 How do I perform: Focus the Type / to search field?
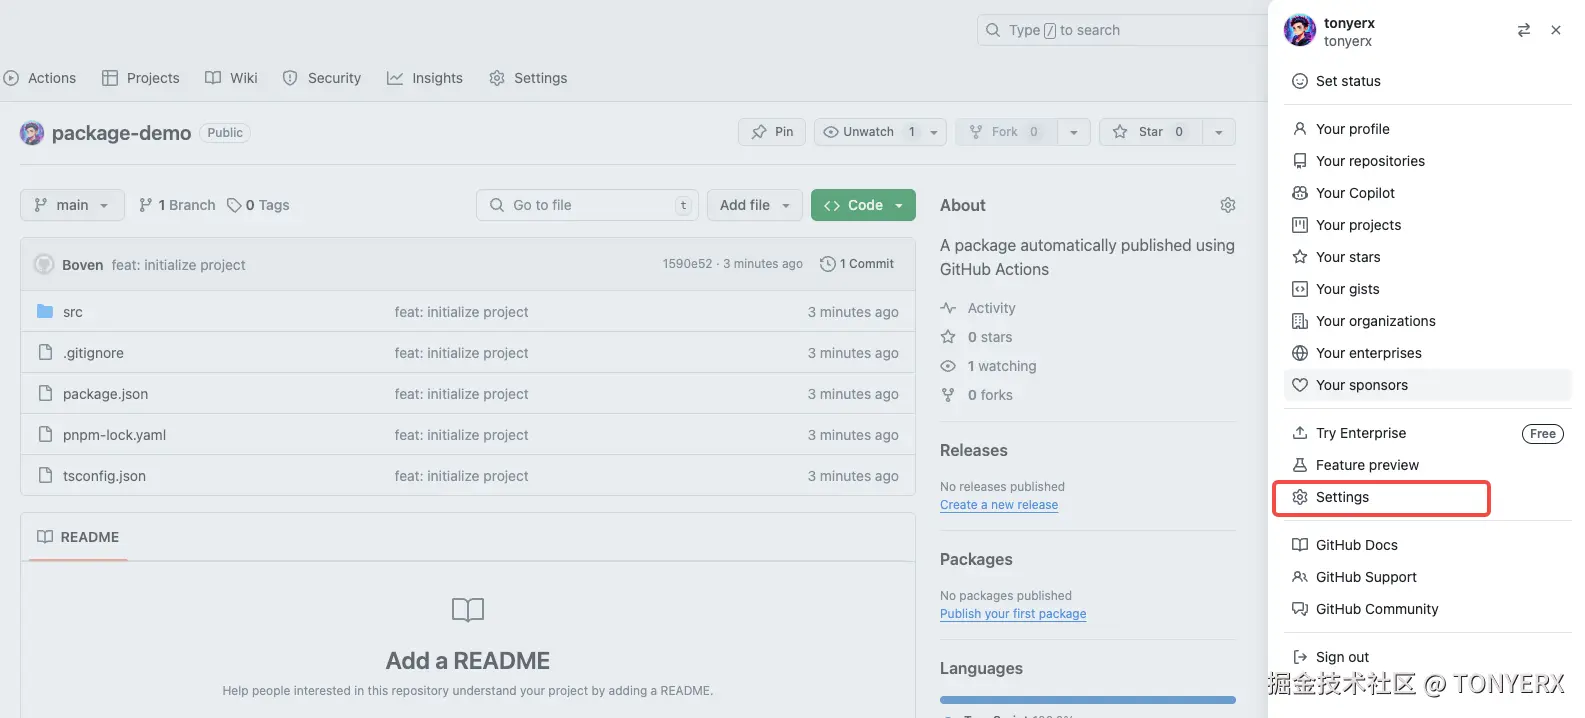(1122, 30)
